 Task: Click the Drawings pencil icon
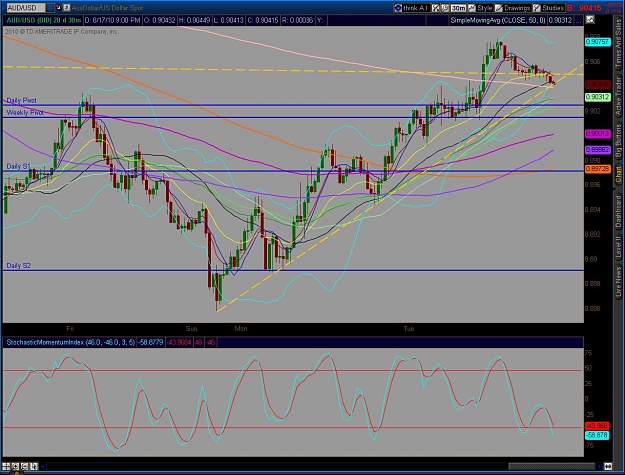tap(499, 8)
